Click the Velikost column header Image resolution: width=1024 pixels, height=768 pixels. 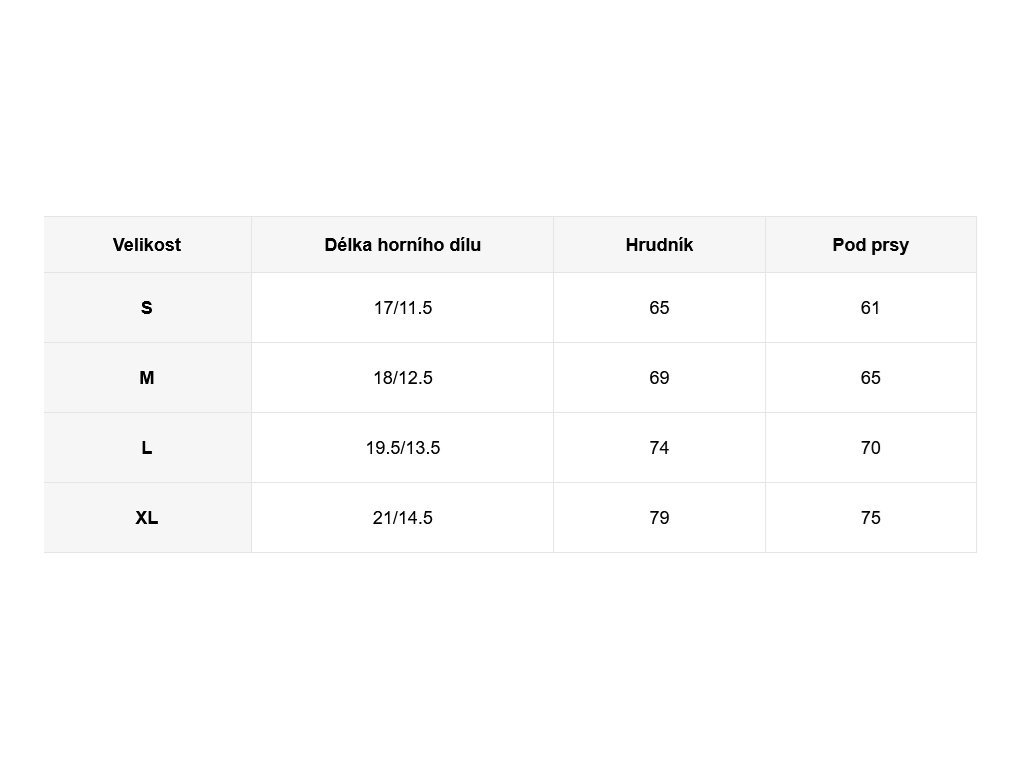(x=147, y=245)
